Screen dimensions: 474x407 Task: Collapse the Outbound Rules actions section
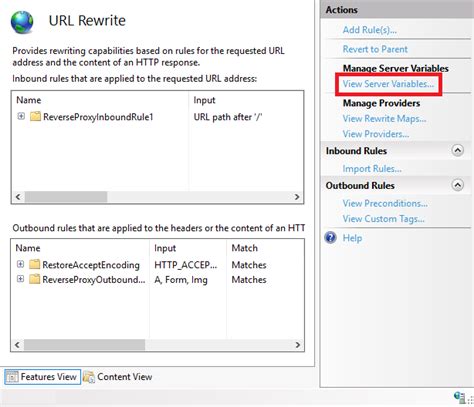pyautogui.click(x=458, y=185)
